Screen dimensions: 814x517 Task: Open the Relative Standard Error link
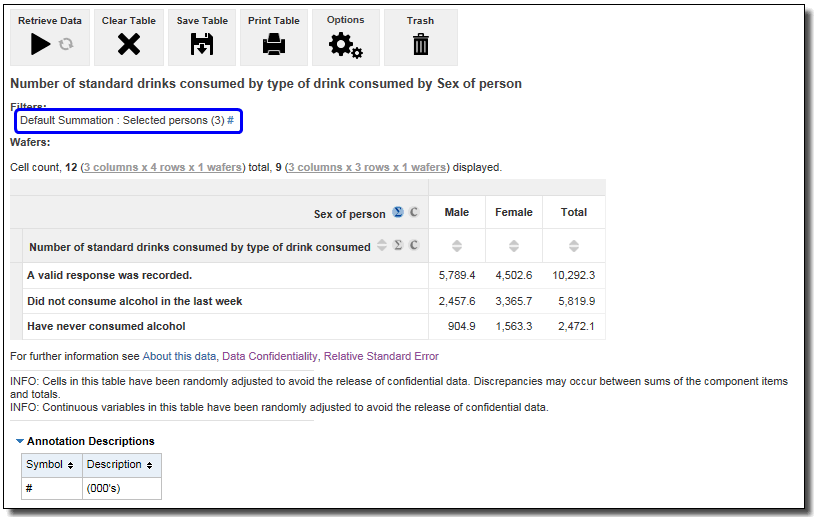tap(381, 356)
